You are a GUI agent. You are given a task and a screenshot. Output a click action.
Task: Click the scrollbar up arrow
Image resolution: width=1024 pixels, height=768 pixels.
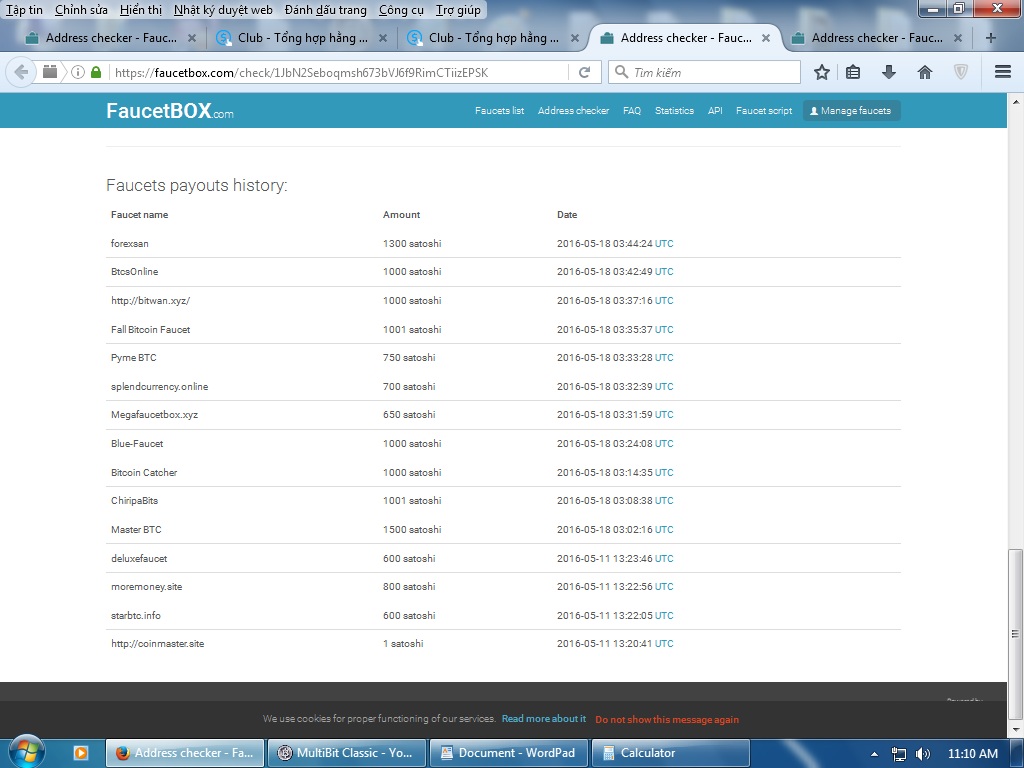tap(1015, 102)
